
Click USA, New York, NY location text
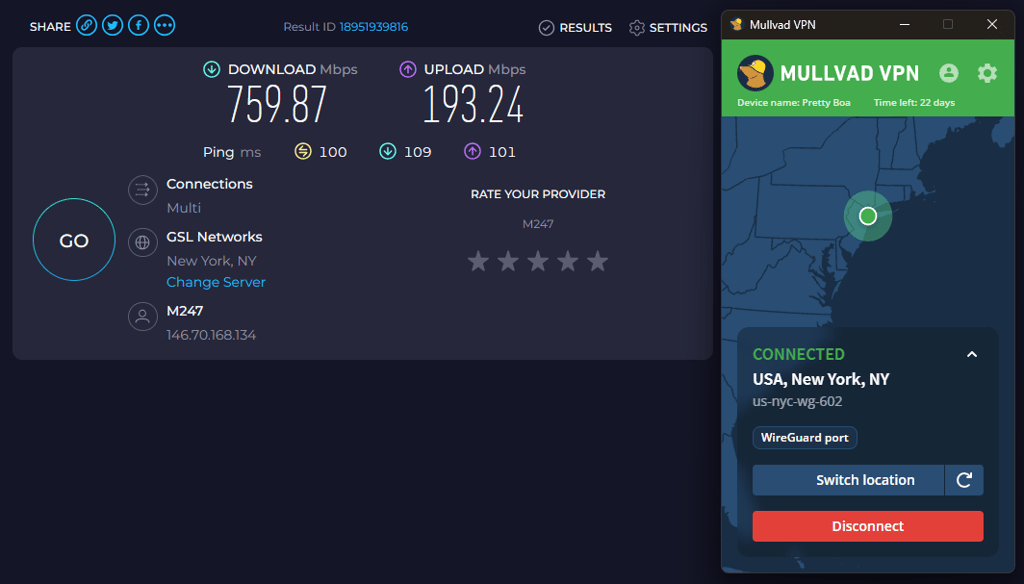pyautogui.click(x=821, y=380)
